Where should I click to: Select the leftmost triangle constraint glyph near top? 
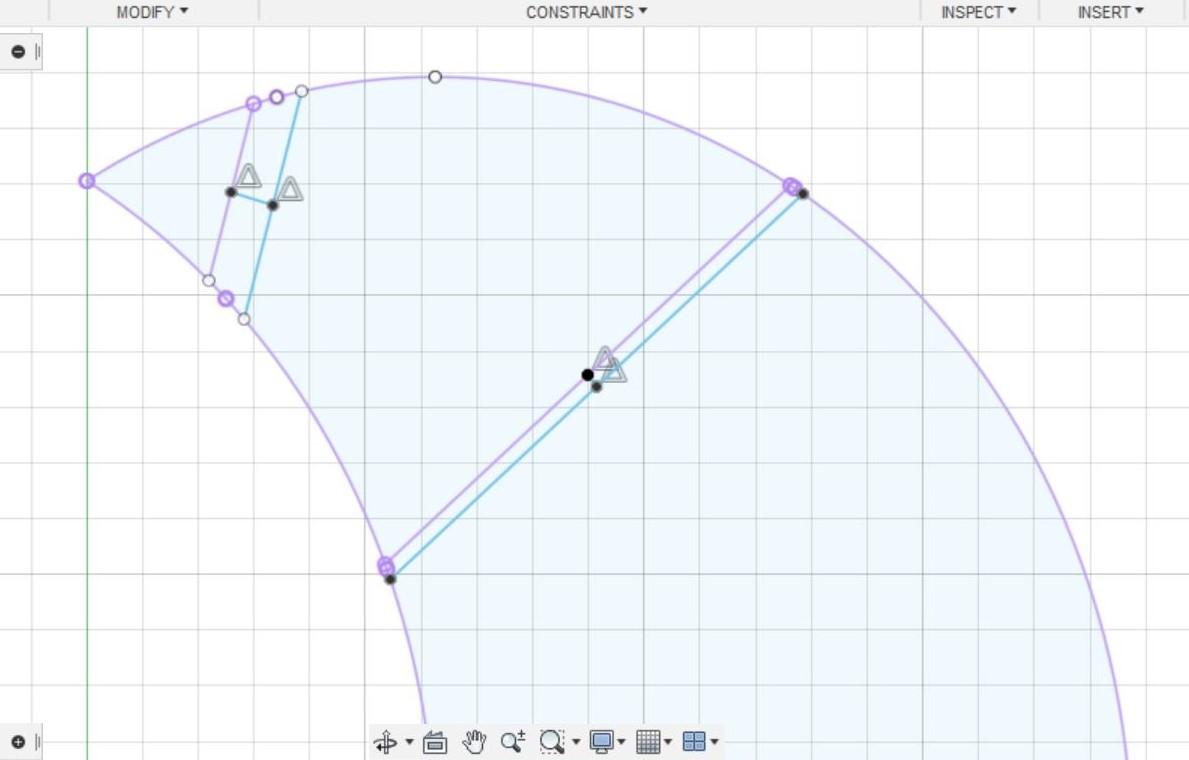click(x=247, y=177)
